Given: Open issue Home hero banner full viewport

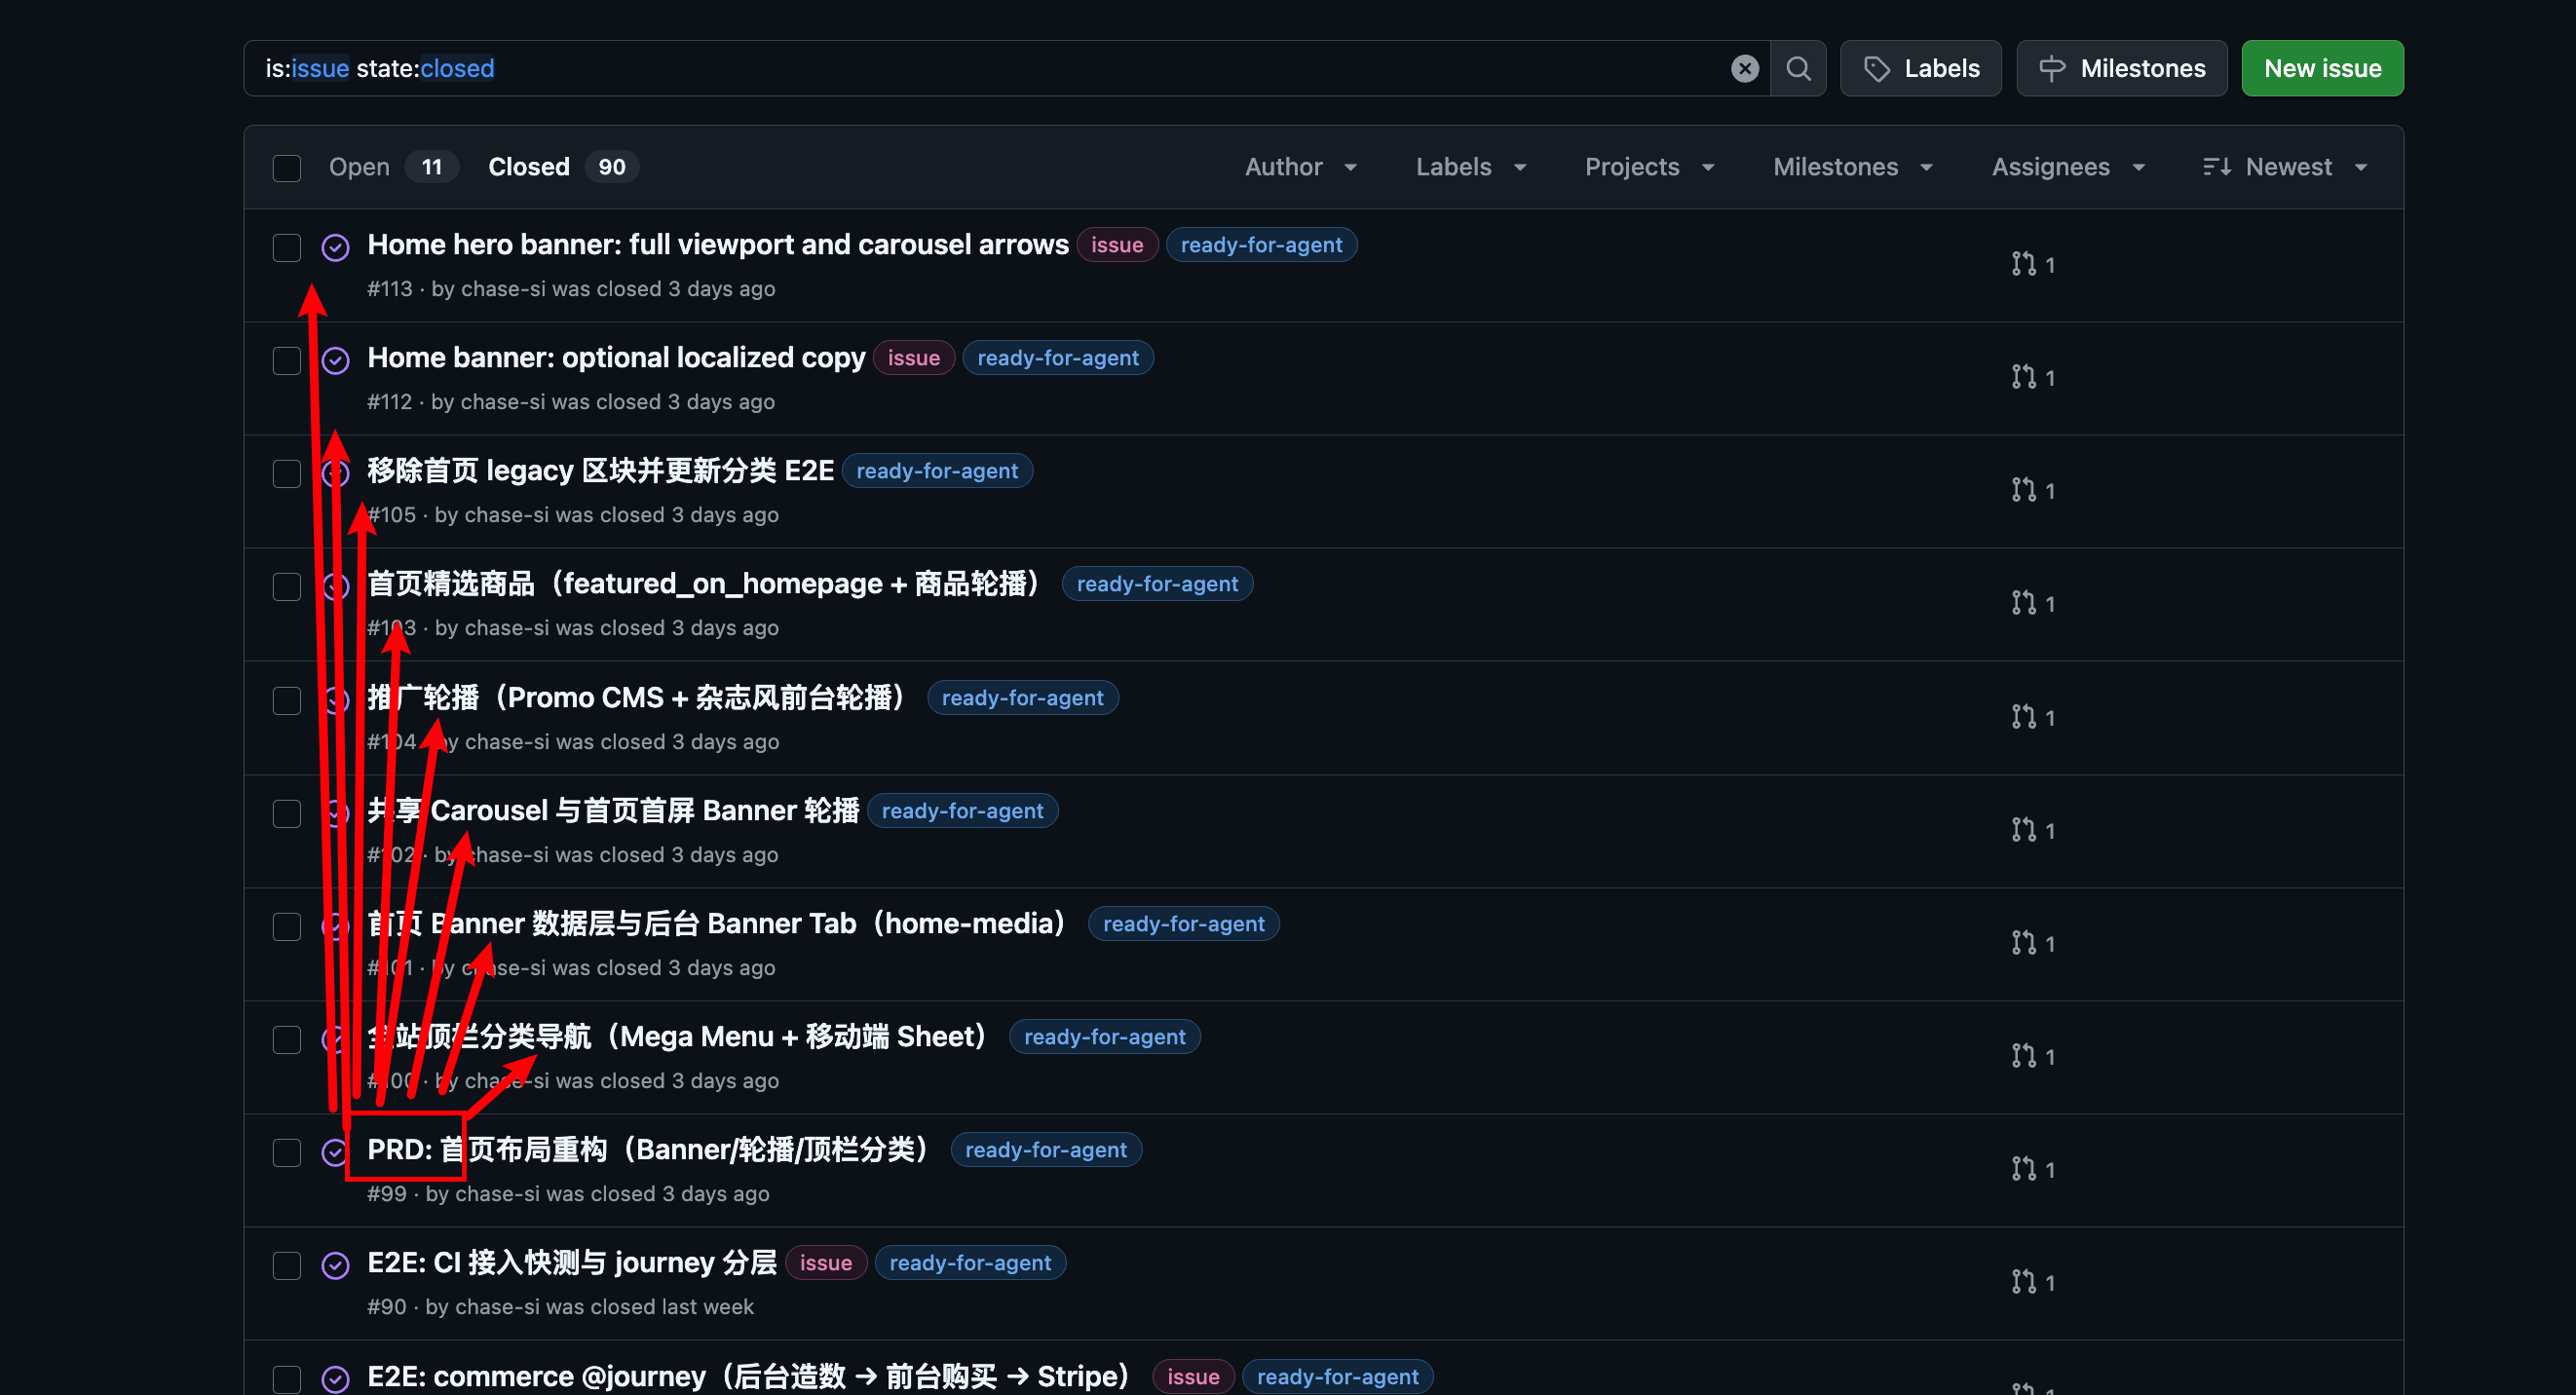Looking at the screenshot, I should pos(718,244).
